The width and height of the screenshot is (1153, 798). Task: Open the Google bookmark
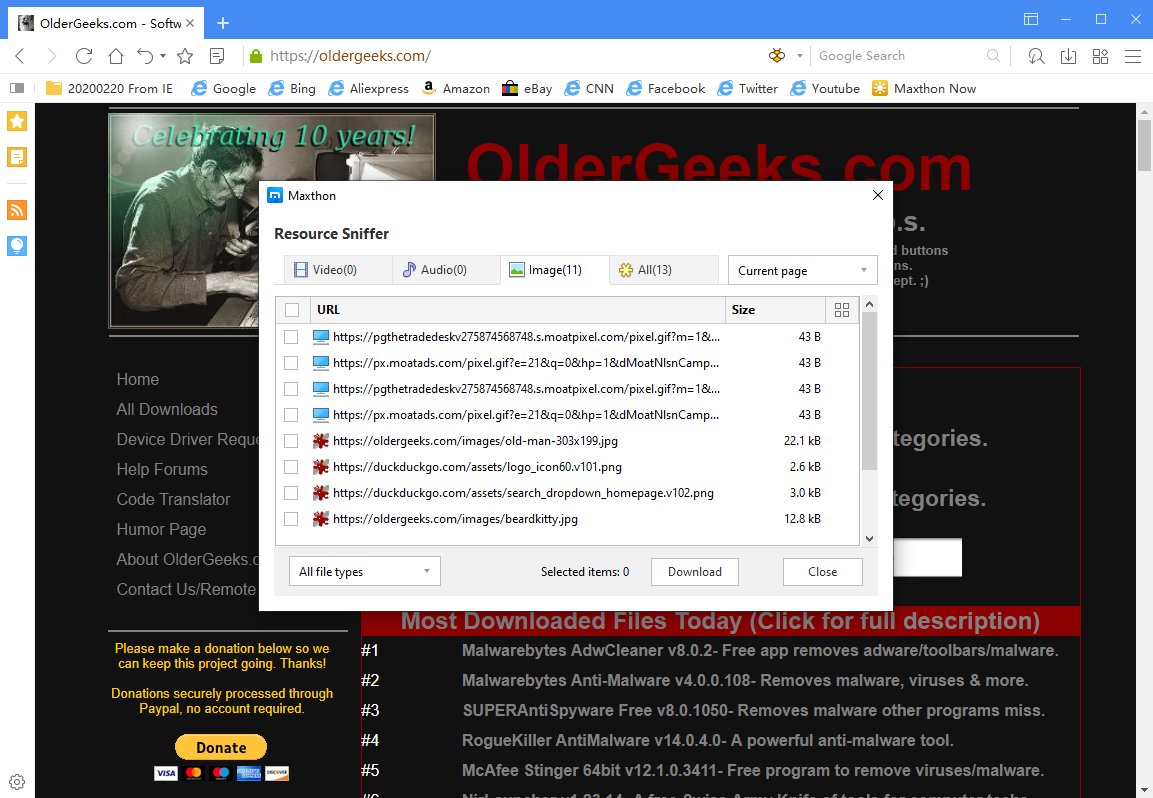224,88
